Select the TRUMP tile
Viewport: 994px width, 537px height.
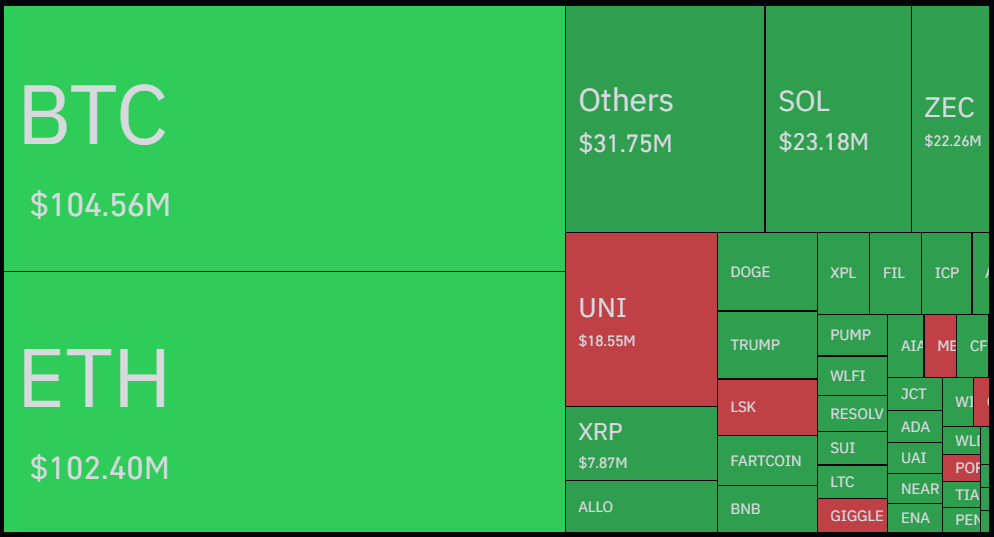pyautogui.click(x=767, y=345)
